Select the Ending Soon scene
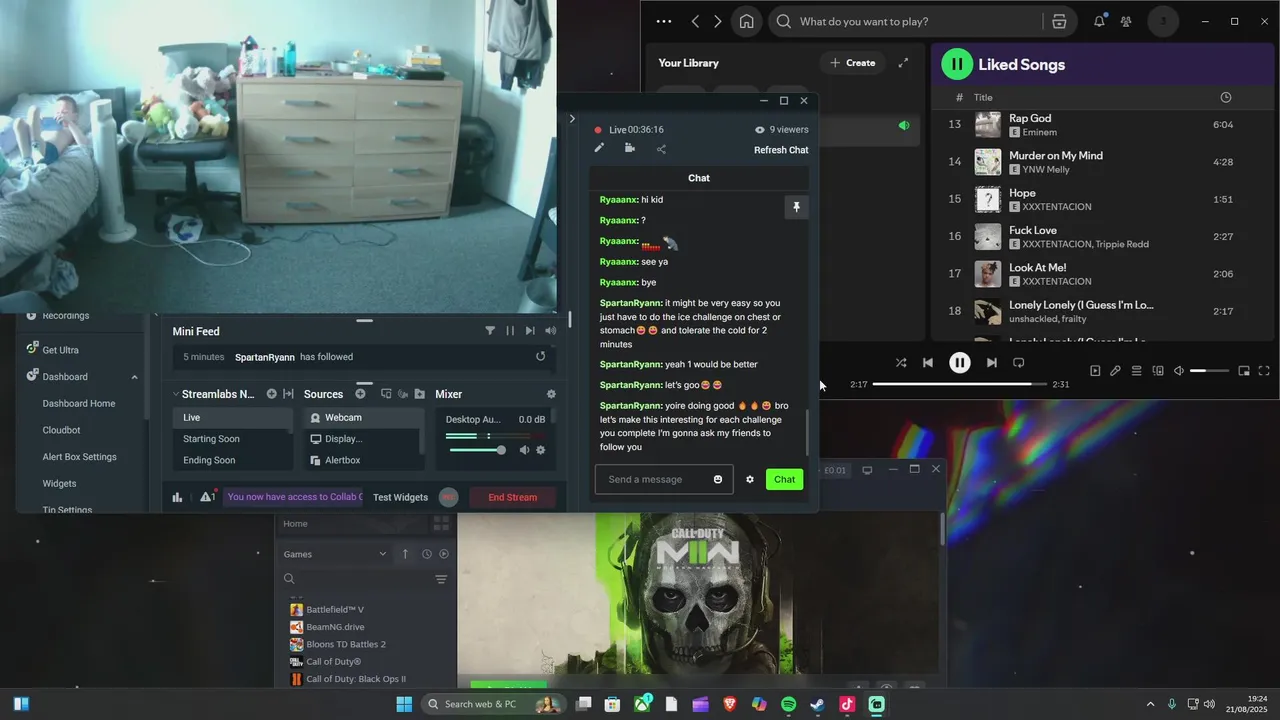1280x720 pixels. [232, 460]
